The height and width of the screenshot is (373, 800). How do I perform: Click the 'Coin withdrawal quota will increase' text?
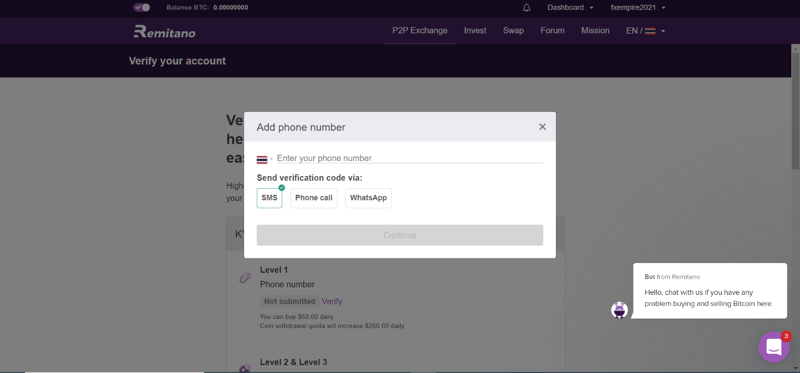pyautogui.click(x=332, y=326)
